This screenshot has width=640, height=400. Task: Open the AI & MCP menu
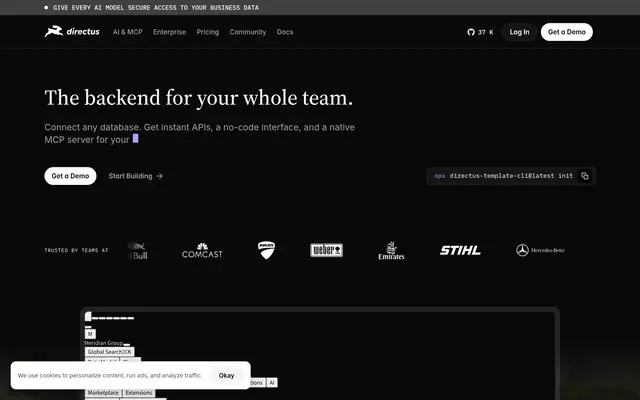(x=128, y=32)
